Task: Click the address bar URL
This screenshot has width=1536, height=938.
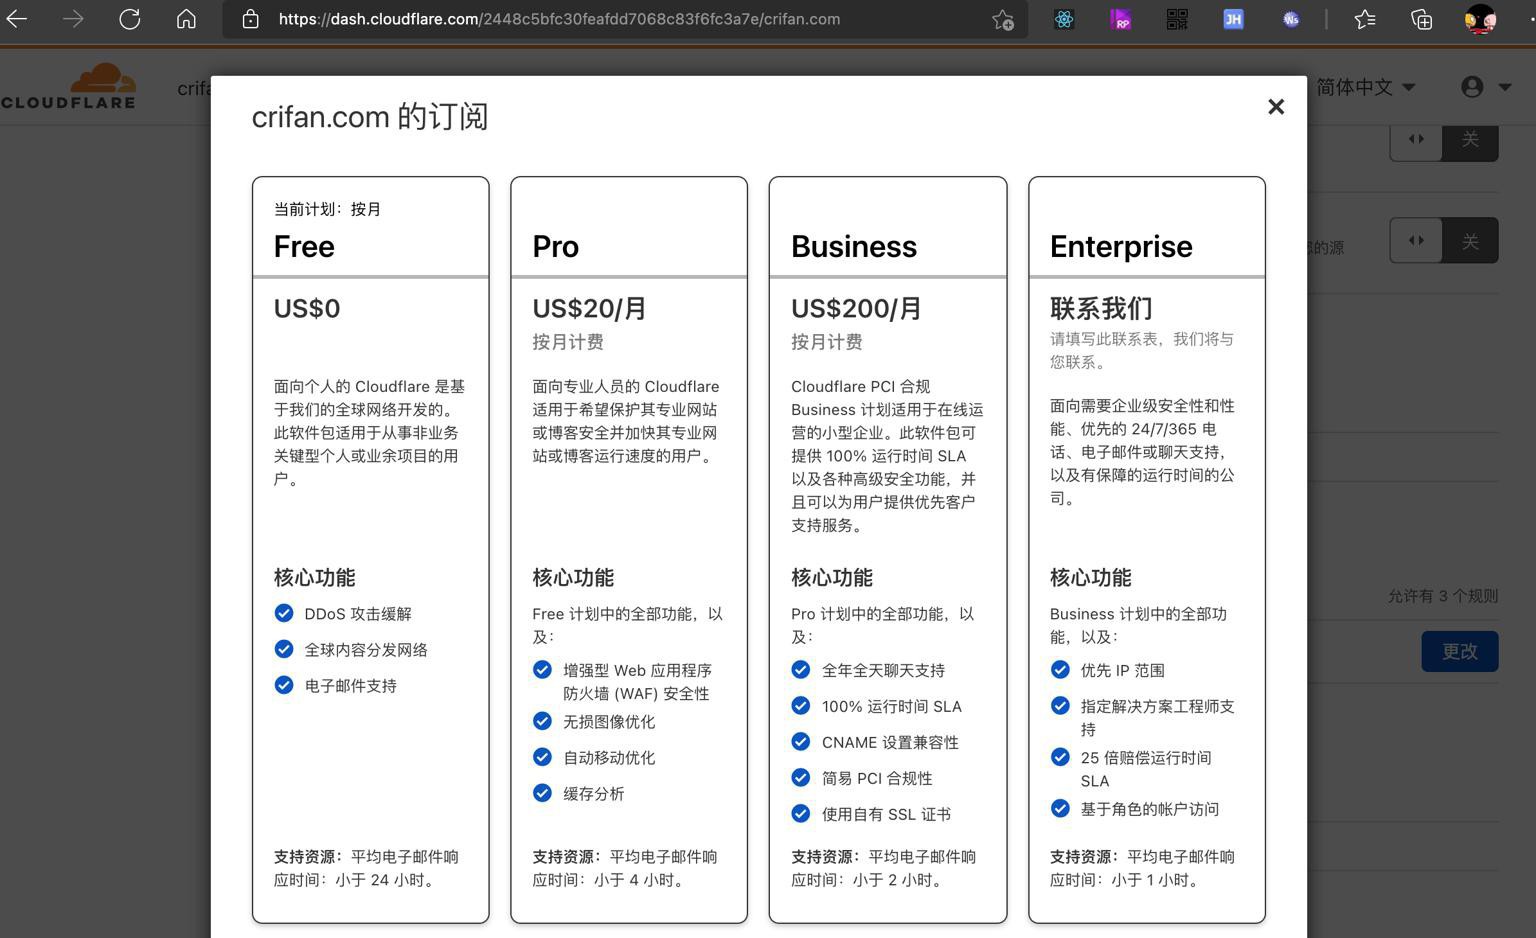Action: pyautogui.click(x=559, y=19)
